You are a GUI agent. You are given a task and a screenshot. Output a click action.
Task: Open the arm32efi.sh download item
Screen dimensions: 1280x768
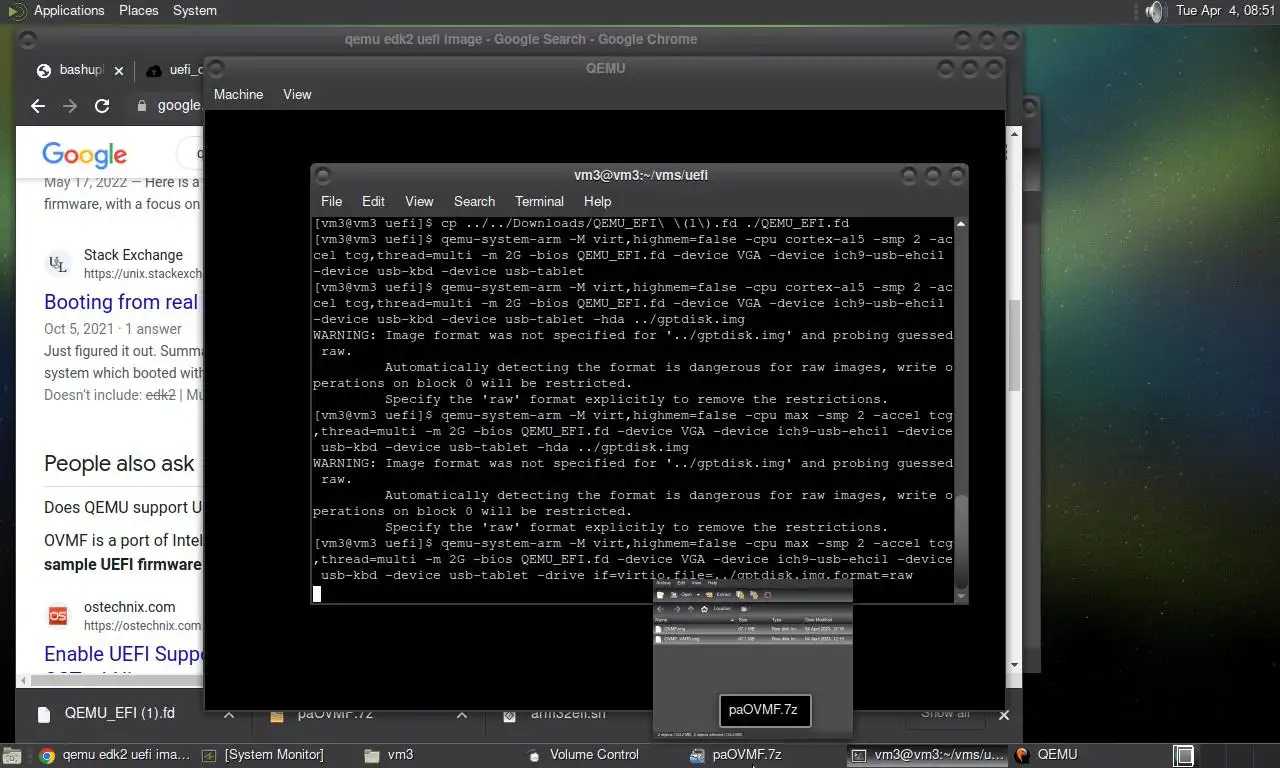pos(555,714)
